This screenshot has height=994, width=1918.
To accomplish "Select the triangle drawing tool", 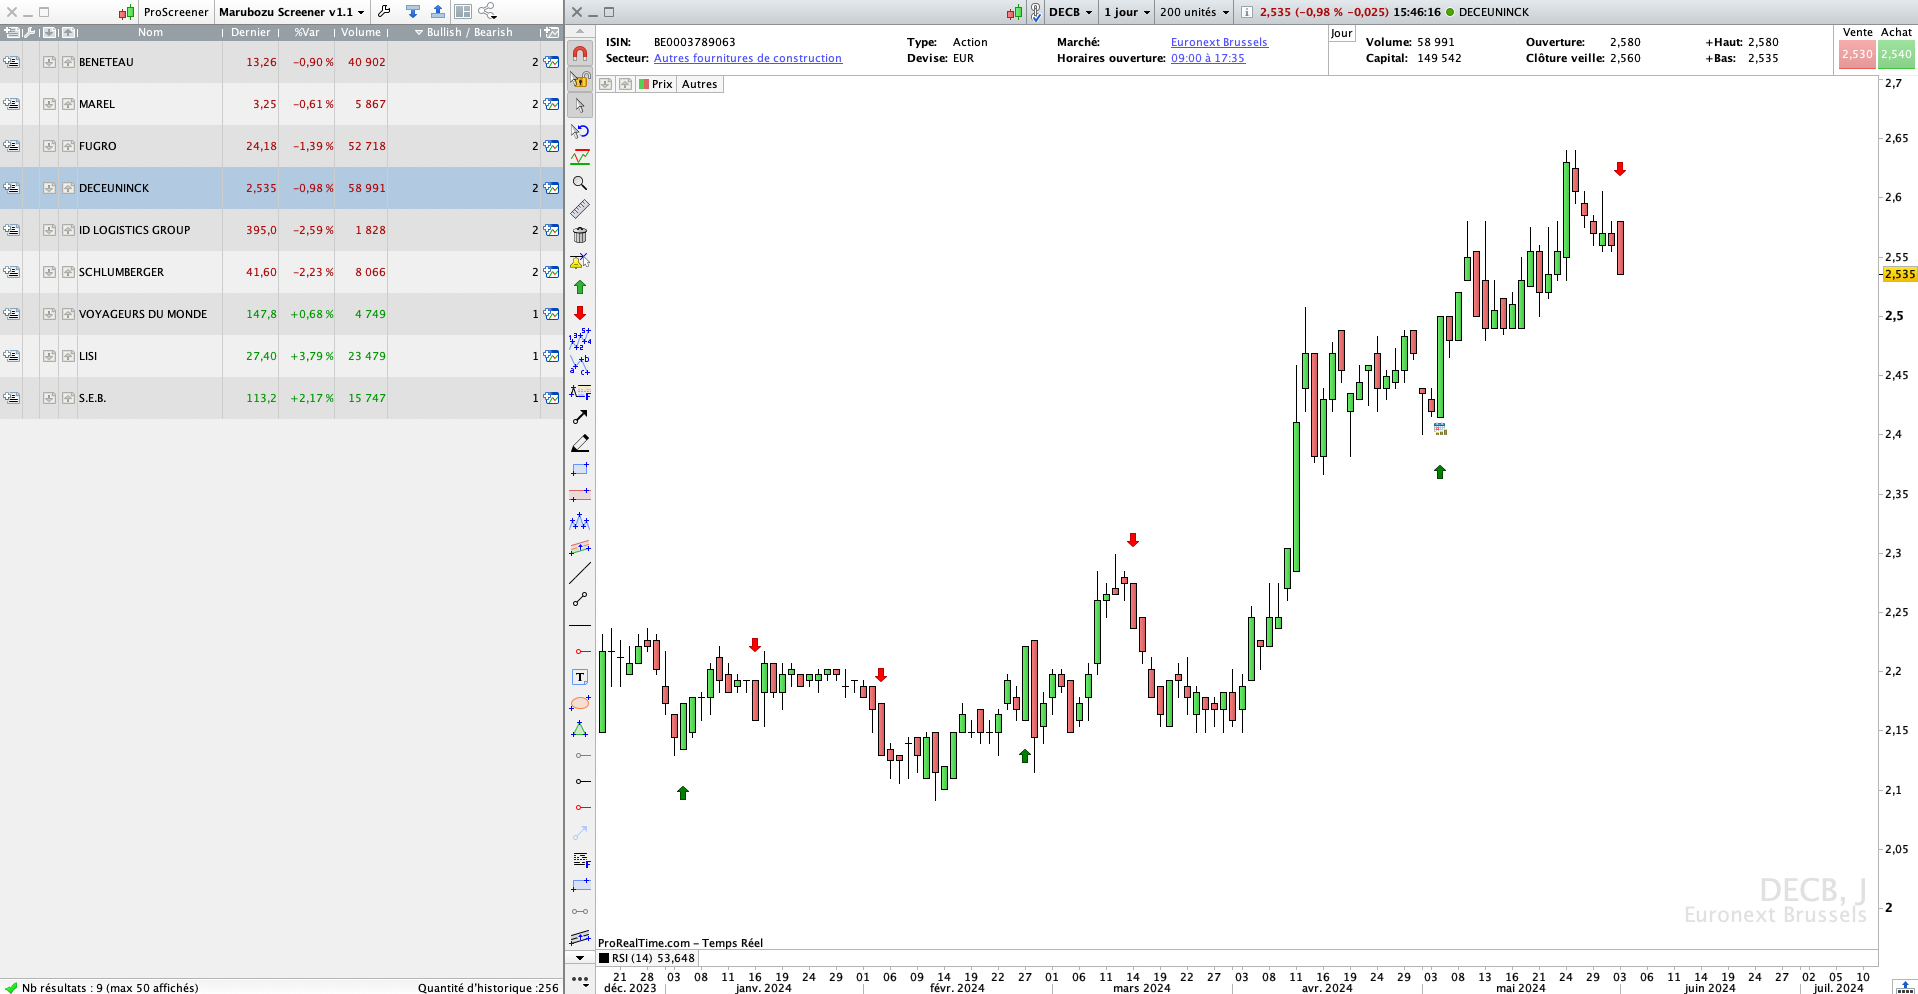I will 580,729.
